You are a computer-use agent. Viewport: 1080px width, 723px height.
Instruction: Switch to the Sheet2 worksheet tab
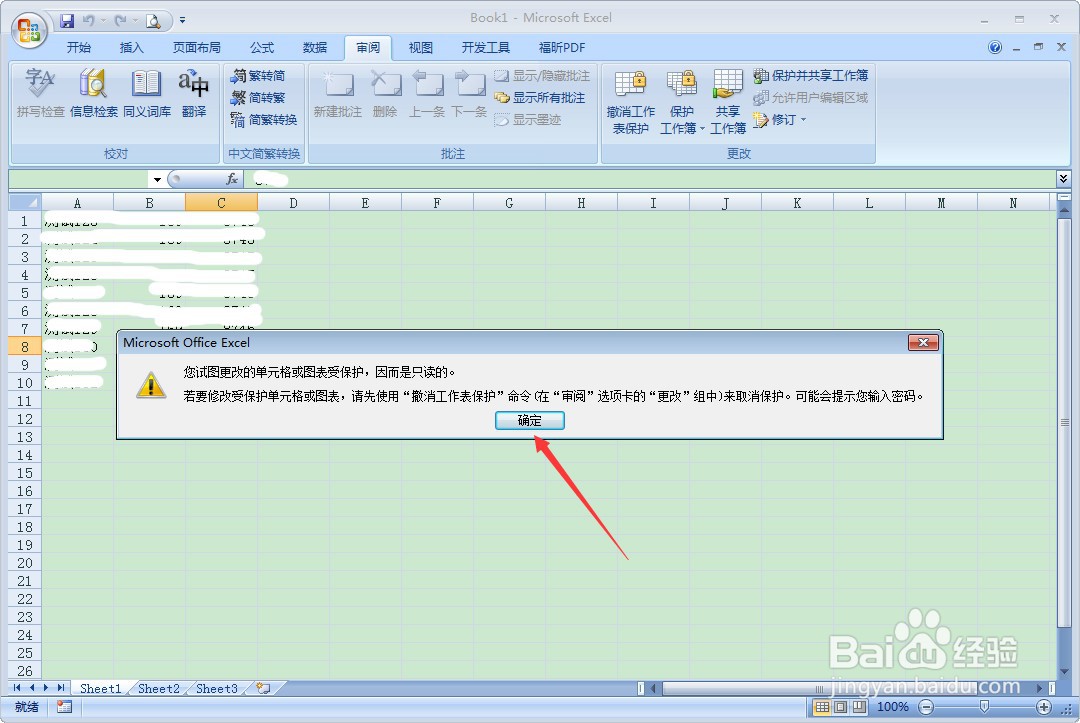point(158,688)
